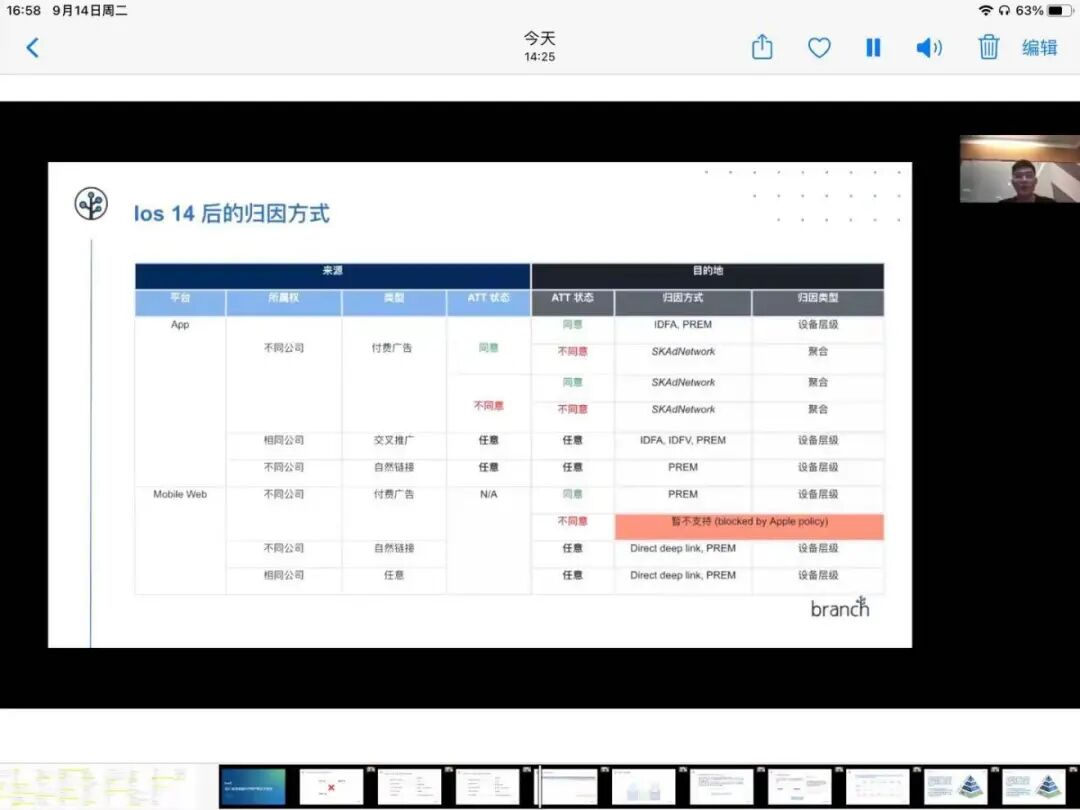Select the first pyramid slide frame in scrubber
This screenshot has height=810, width=1080.
click(955, 787)
